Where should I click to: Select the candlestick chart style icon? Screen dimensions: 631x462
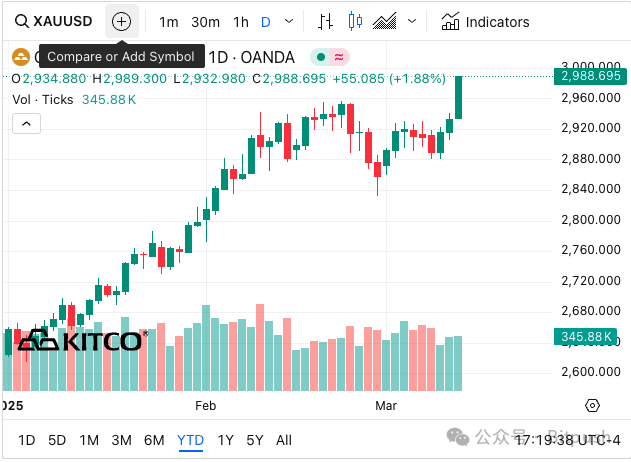coord(355,21)
